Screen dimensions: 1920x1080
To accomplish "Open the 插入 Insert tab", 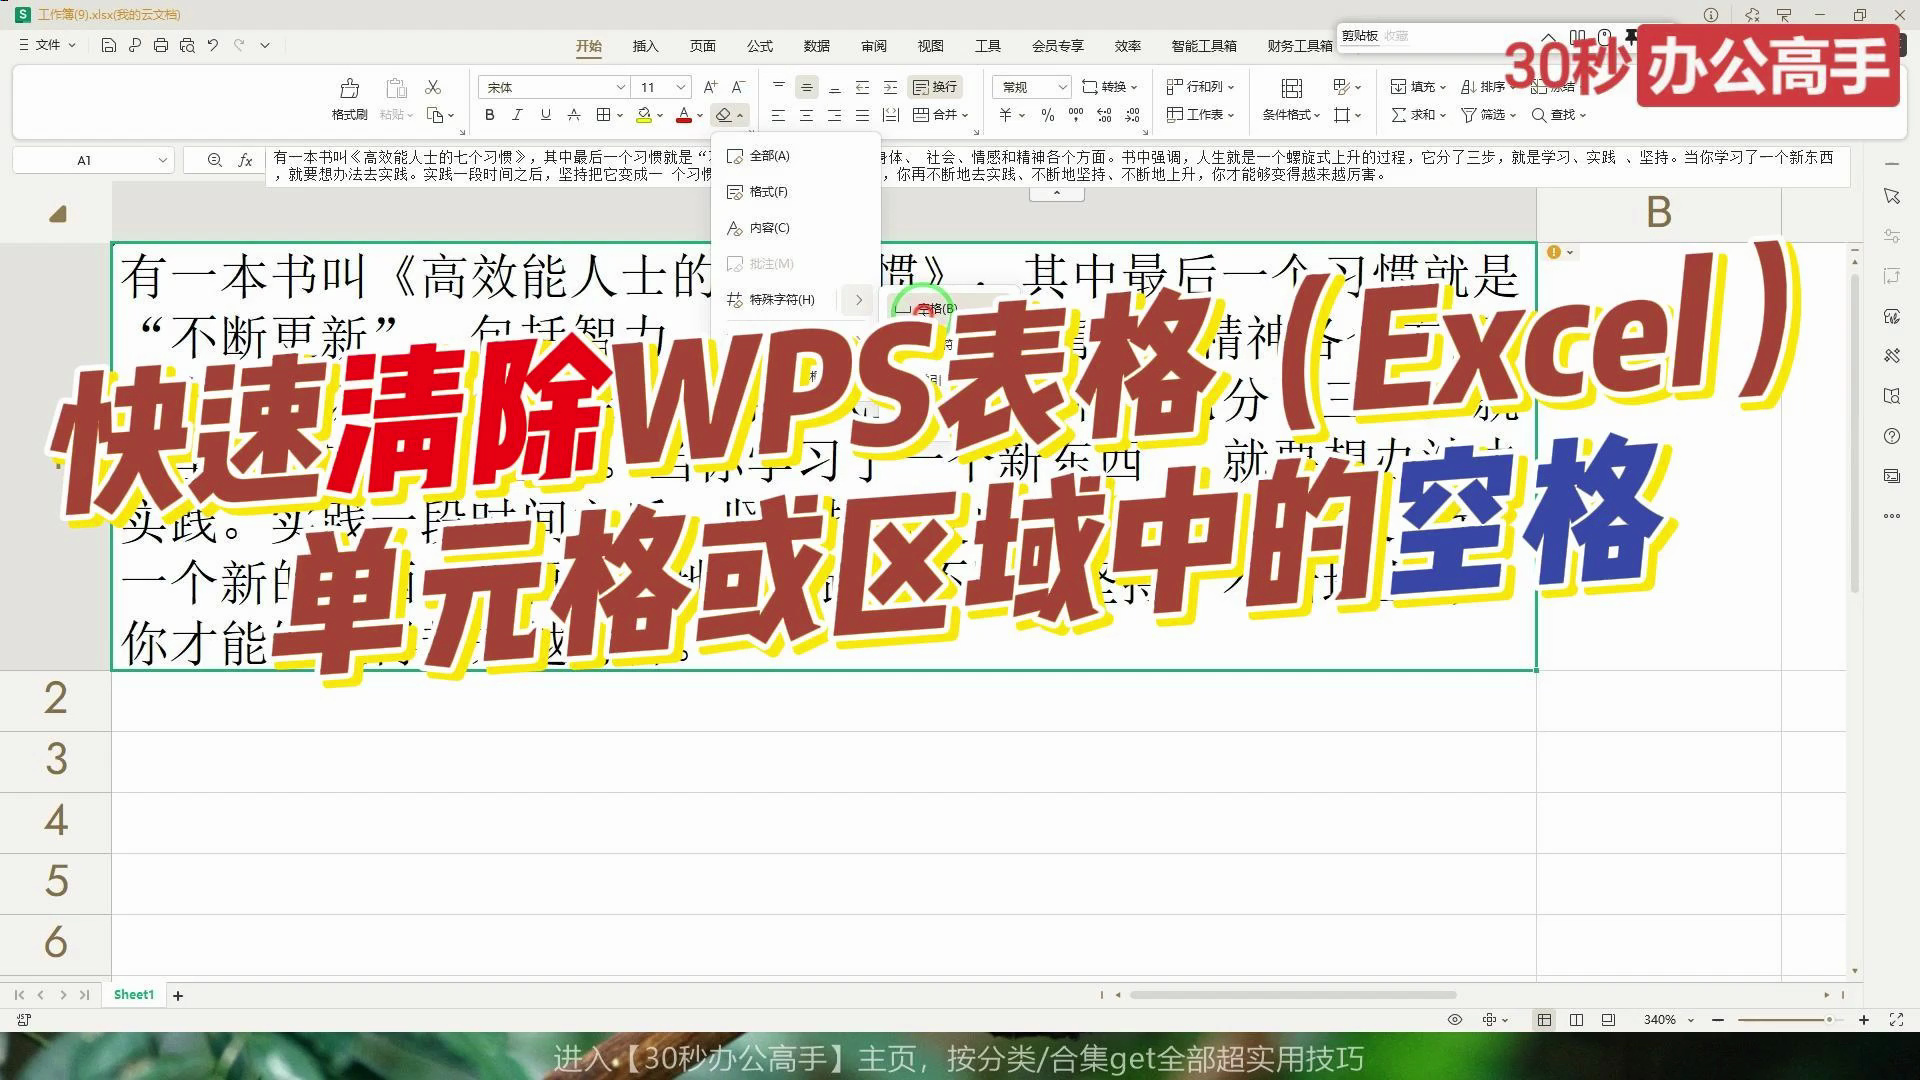I will pos(645,46).
